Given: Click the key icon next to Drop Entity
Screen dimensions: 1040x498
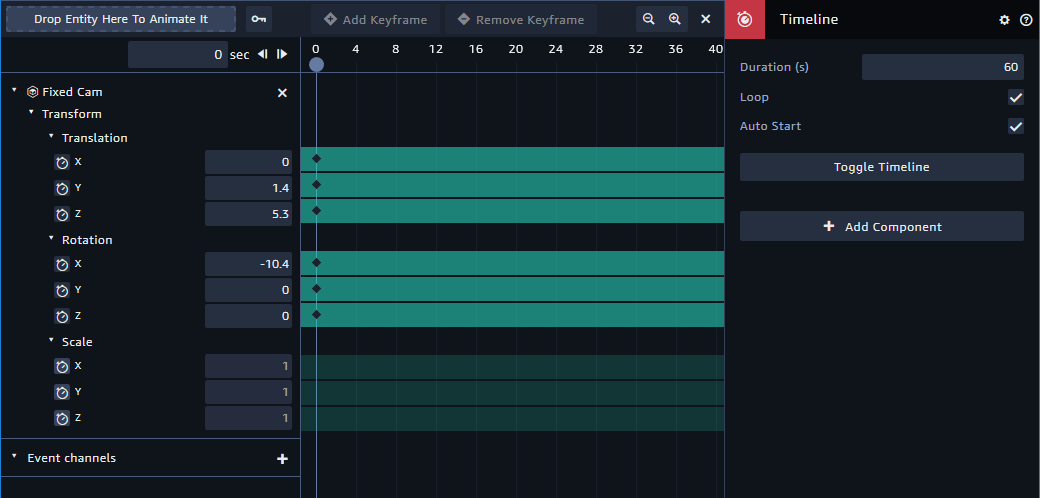Looking at the screenshot, I should (259, 19).
